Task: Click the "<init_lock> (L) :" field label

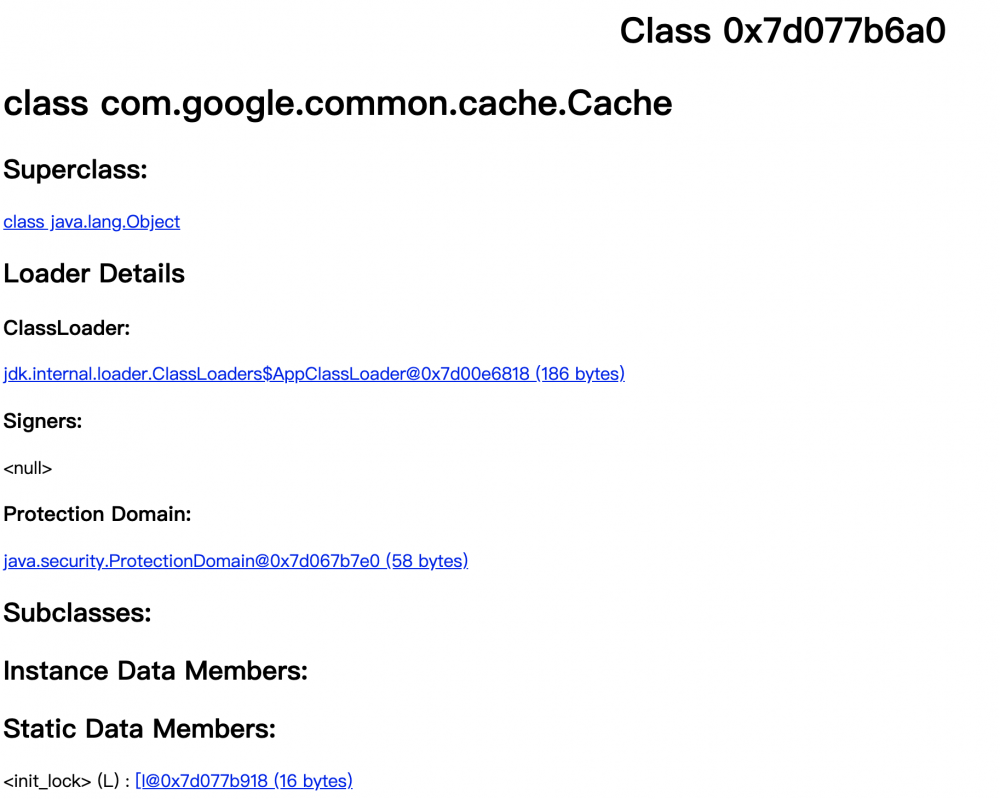Action: click(67, 781)
